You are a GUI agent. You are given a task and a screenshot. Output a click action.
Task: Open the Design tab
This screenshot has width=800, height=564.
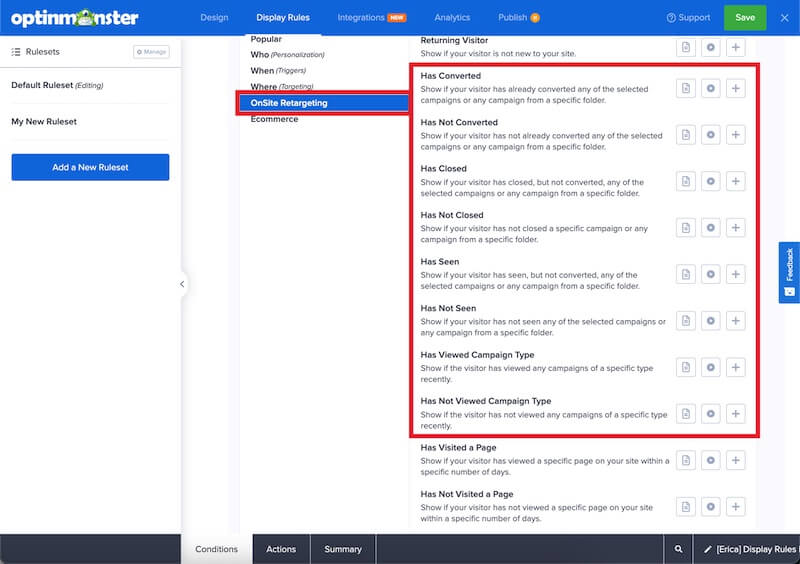pos(214,17)
